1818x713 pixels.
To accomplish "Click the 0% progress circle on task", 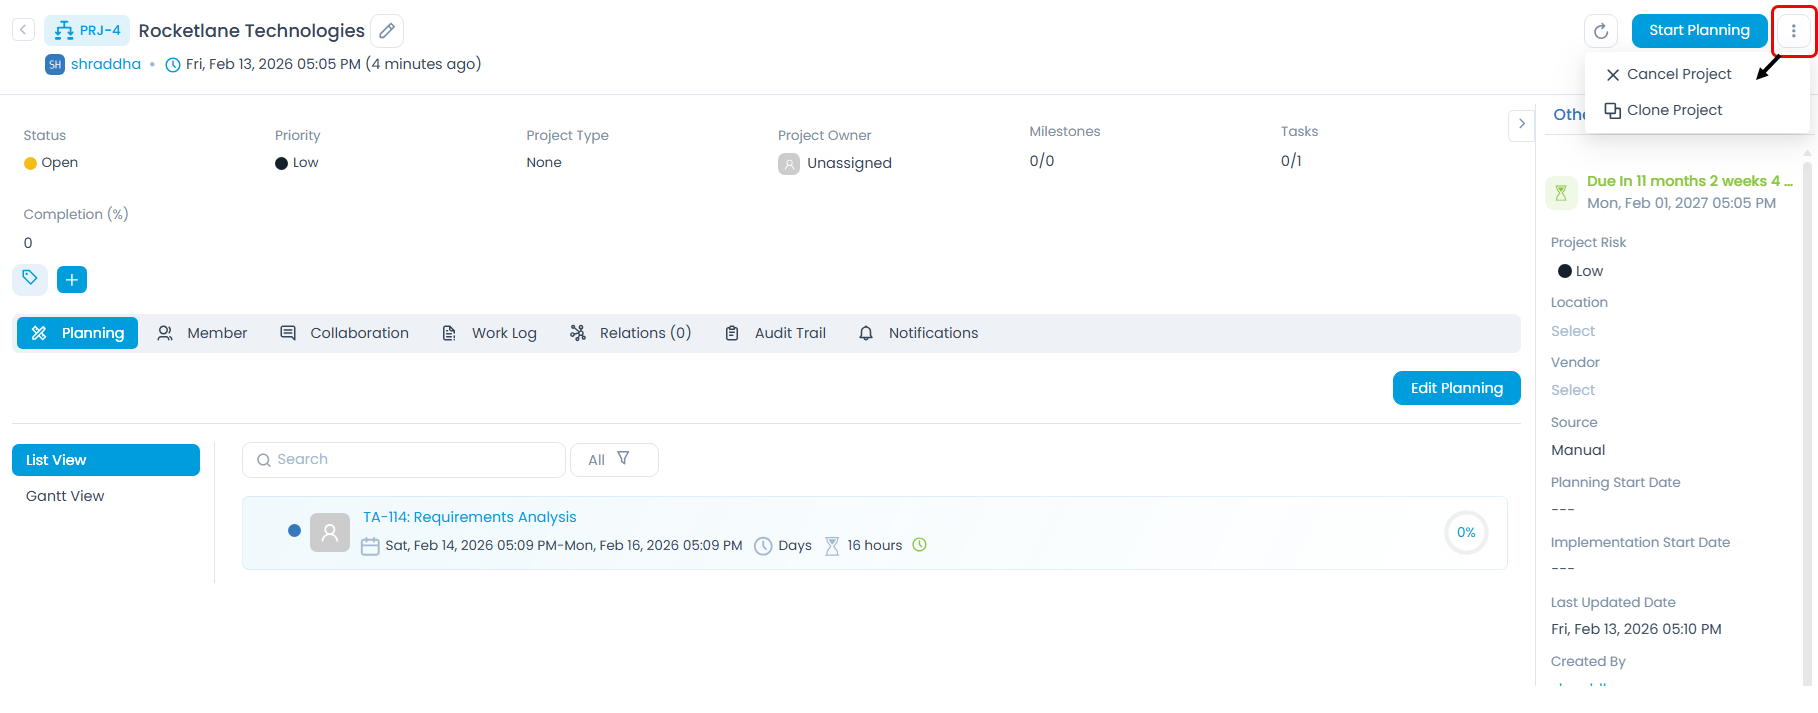I will 1465,533.
